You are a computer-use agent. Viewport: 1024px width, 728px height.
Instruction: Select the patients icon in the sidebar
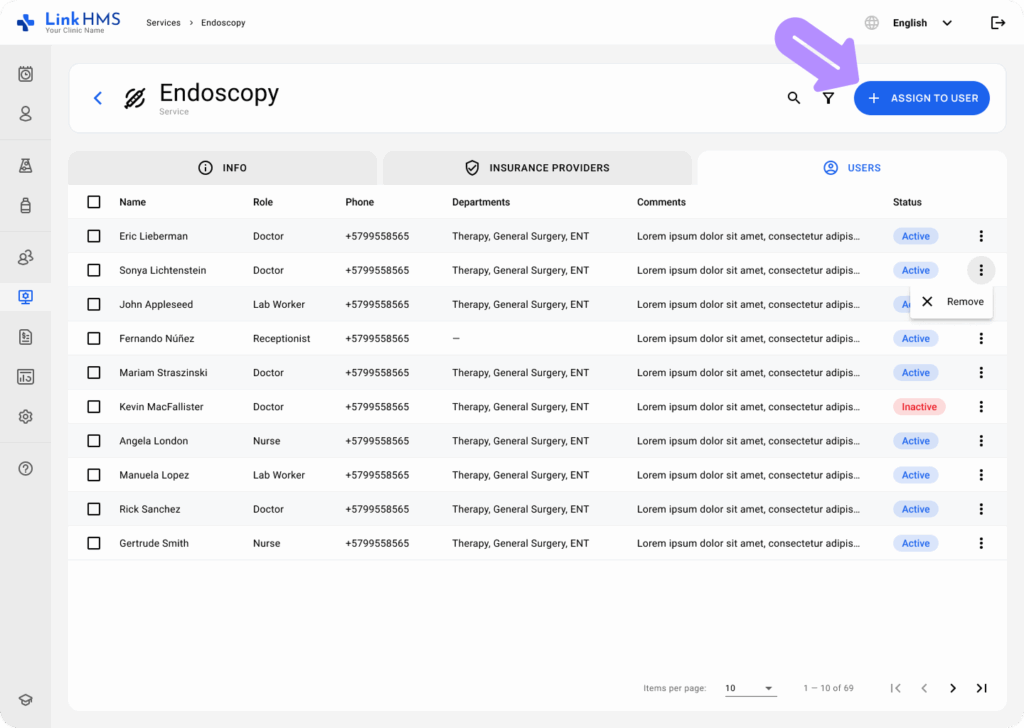tap(25, 113)
